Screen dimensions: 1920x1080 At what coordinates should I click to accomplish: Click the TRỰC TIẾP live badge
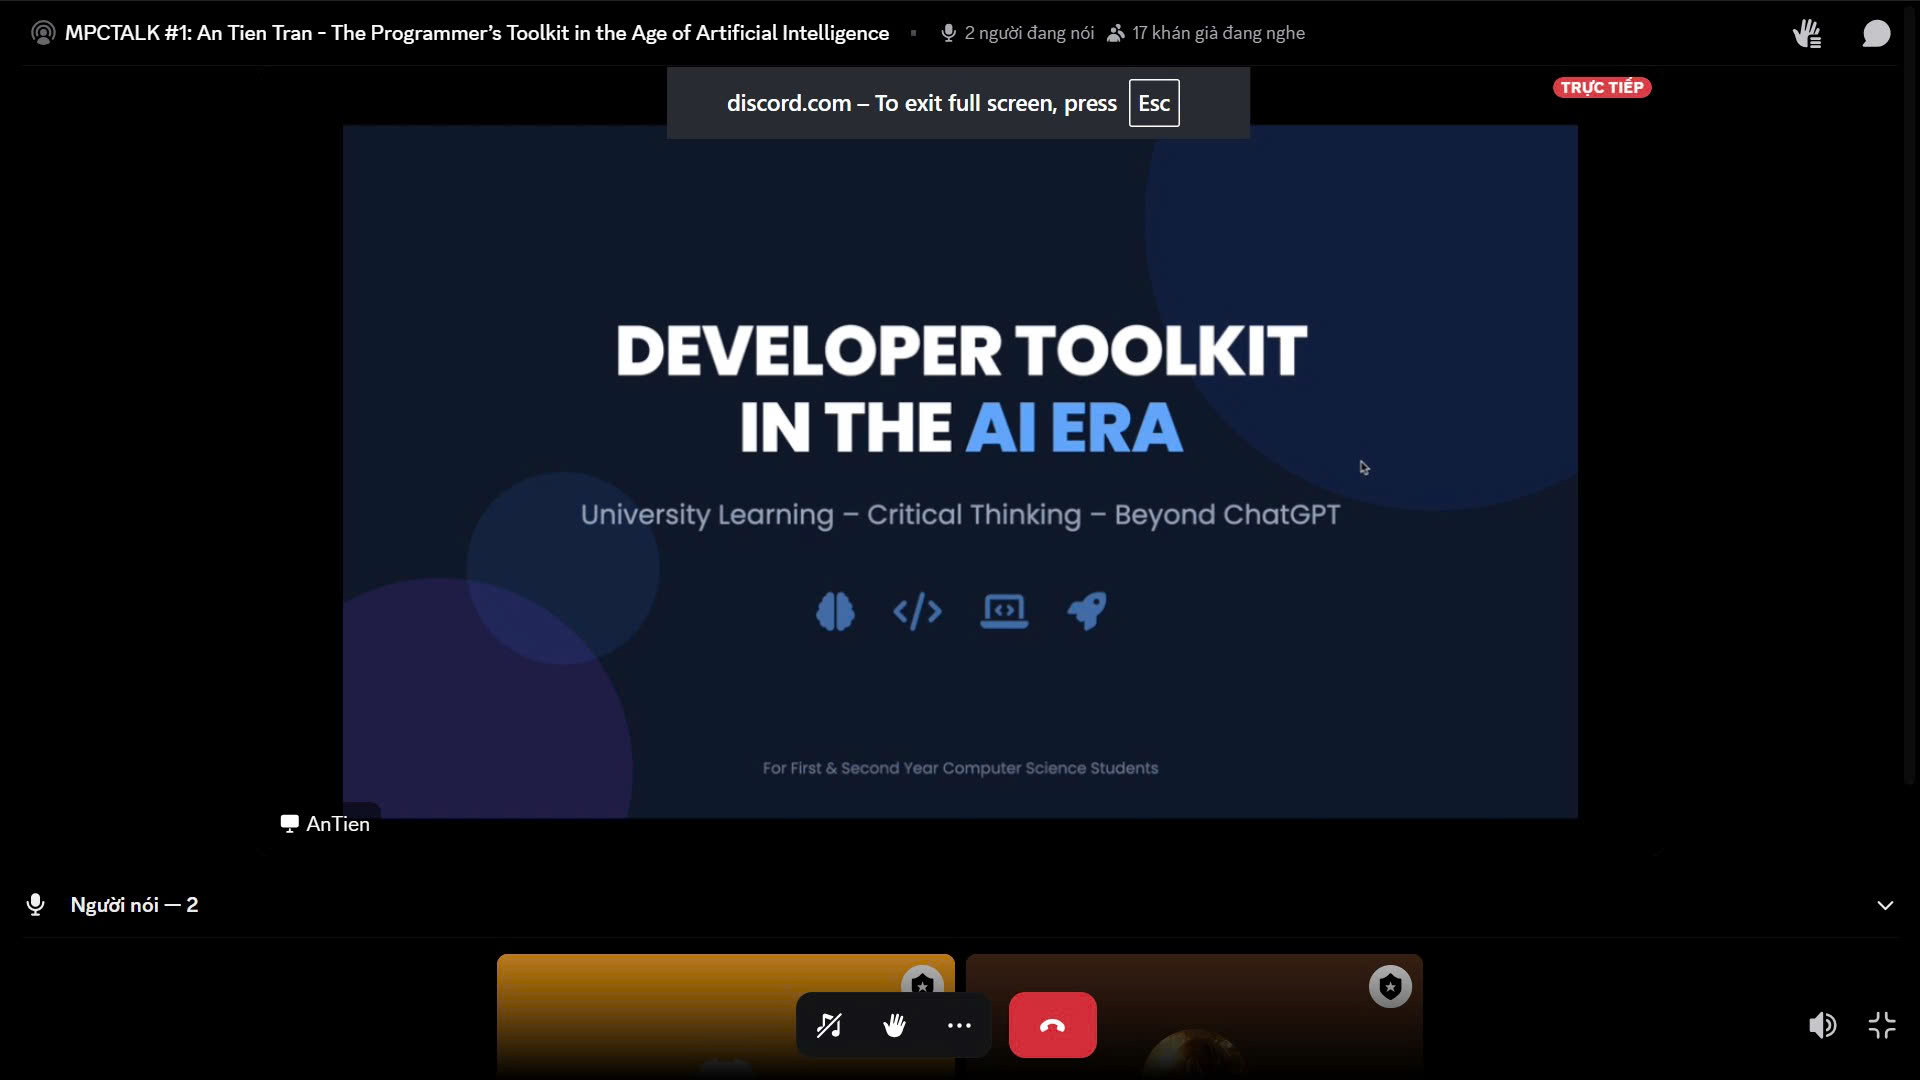[x=1601, y=88]
